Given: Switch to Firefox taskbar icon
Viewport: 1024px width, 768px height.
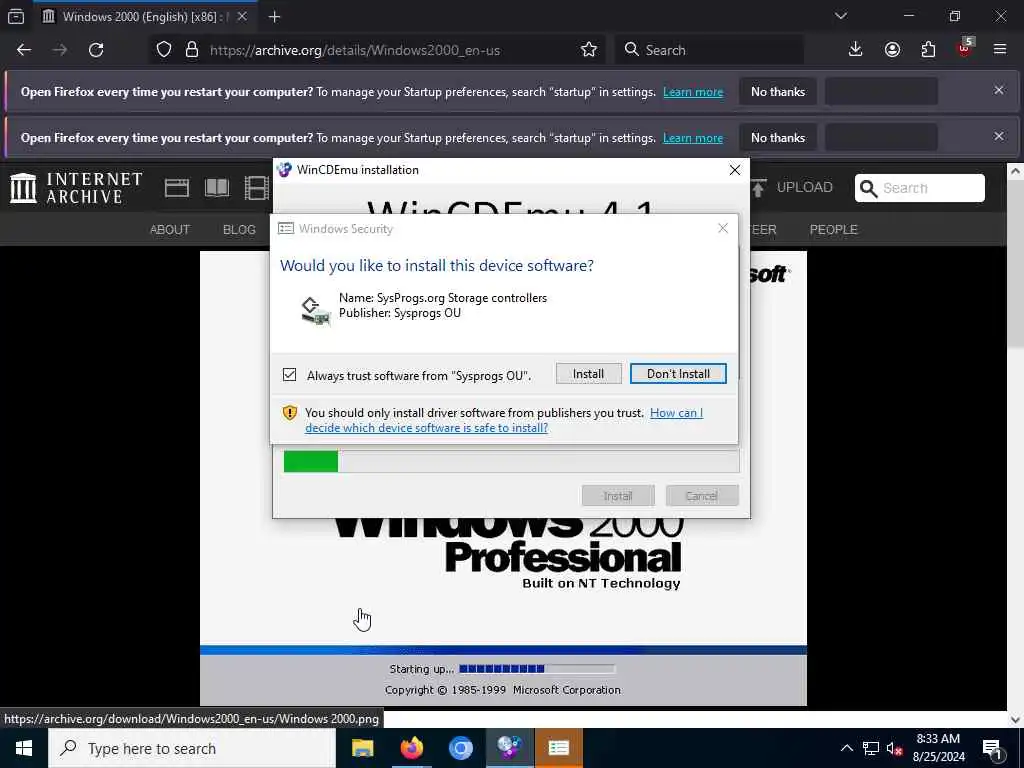Looking at the screenshot, I should coord(411,748).
